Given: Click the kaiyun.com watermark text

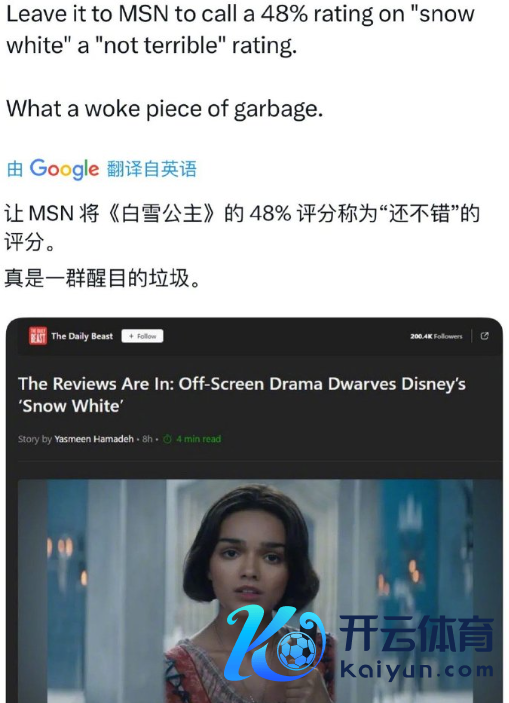Looking at the screenshot, I should tap(417, 670).
